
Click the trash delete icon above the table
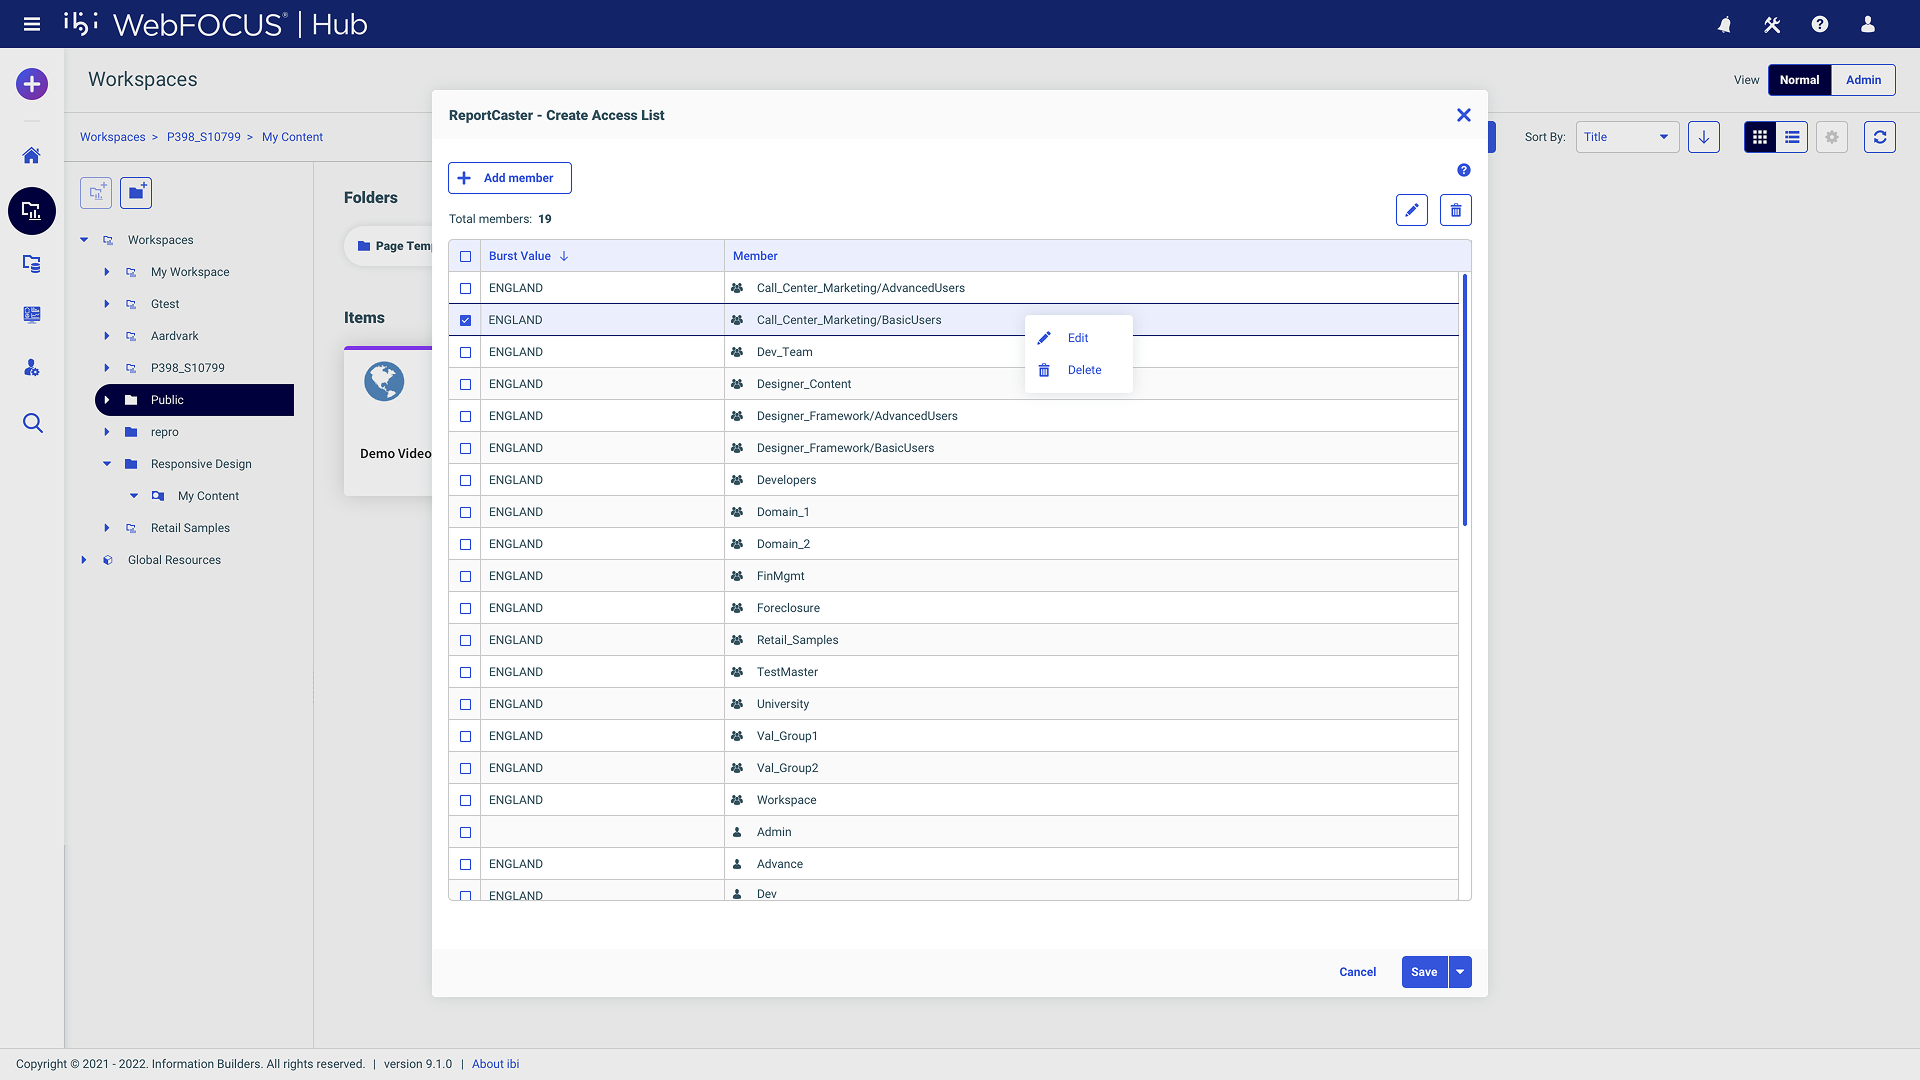pyautogui.click(x=1455, y=210)
